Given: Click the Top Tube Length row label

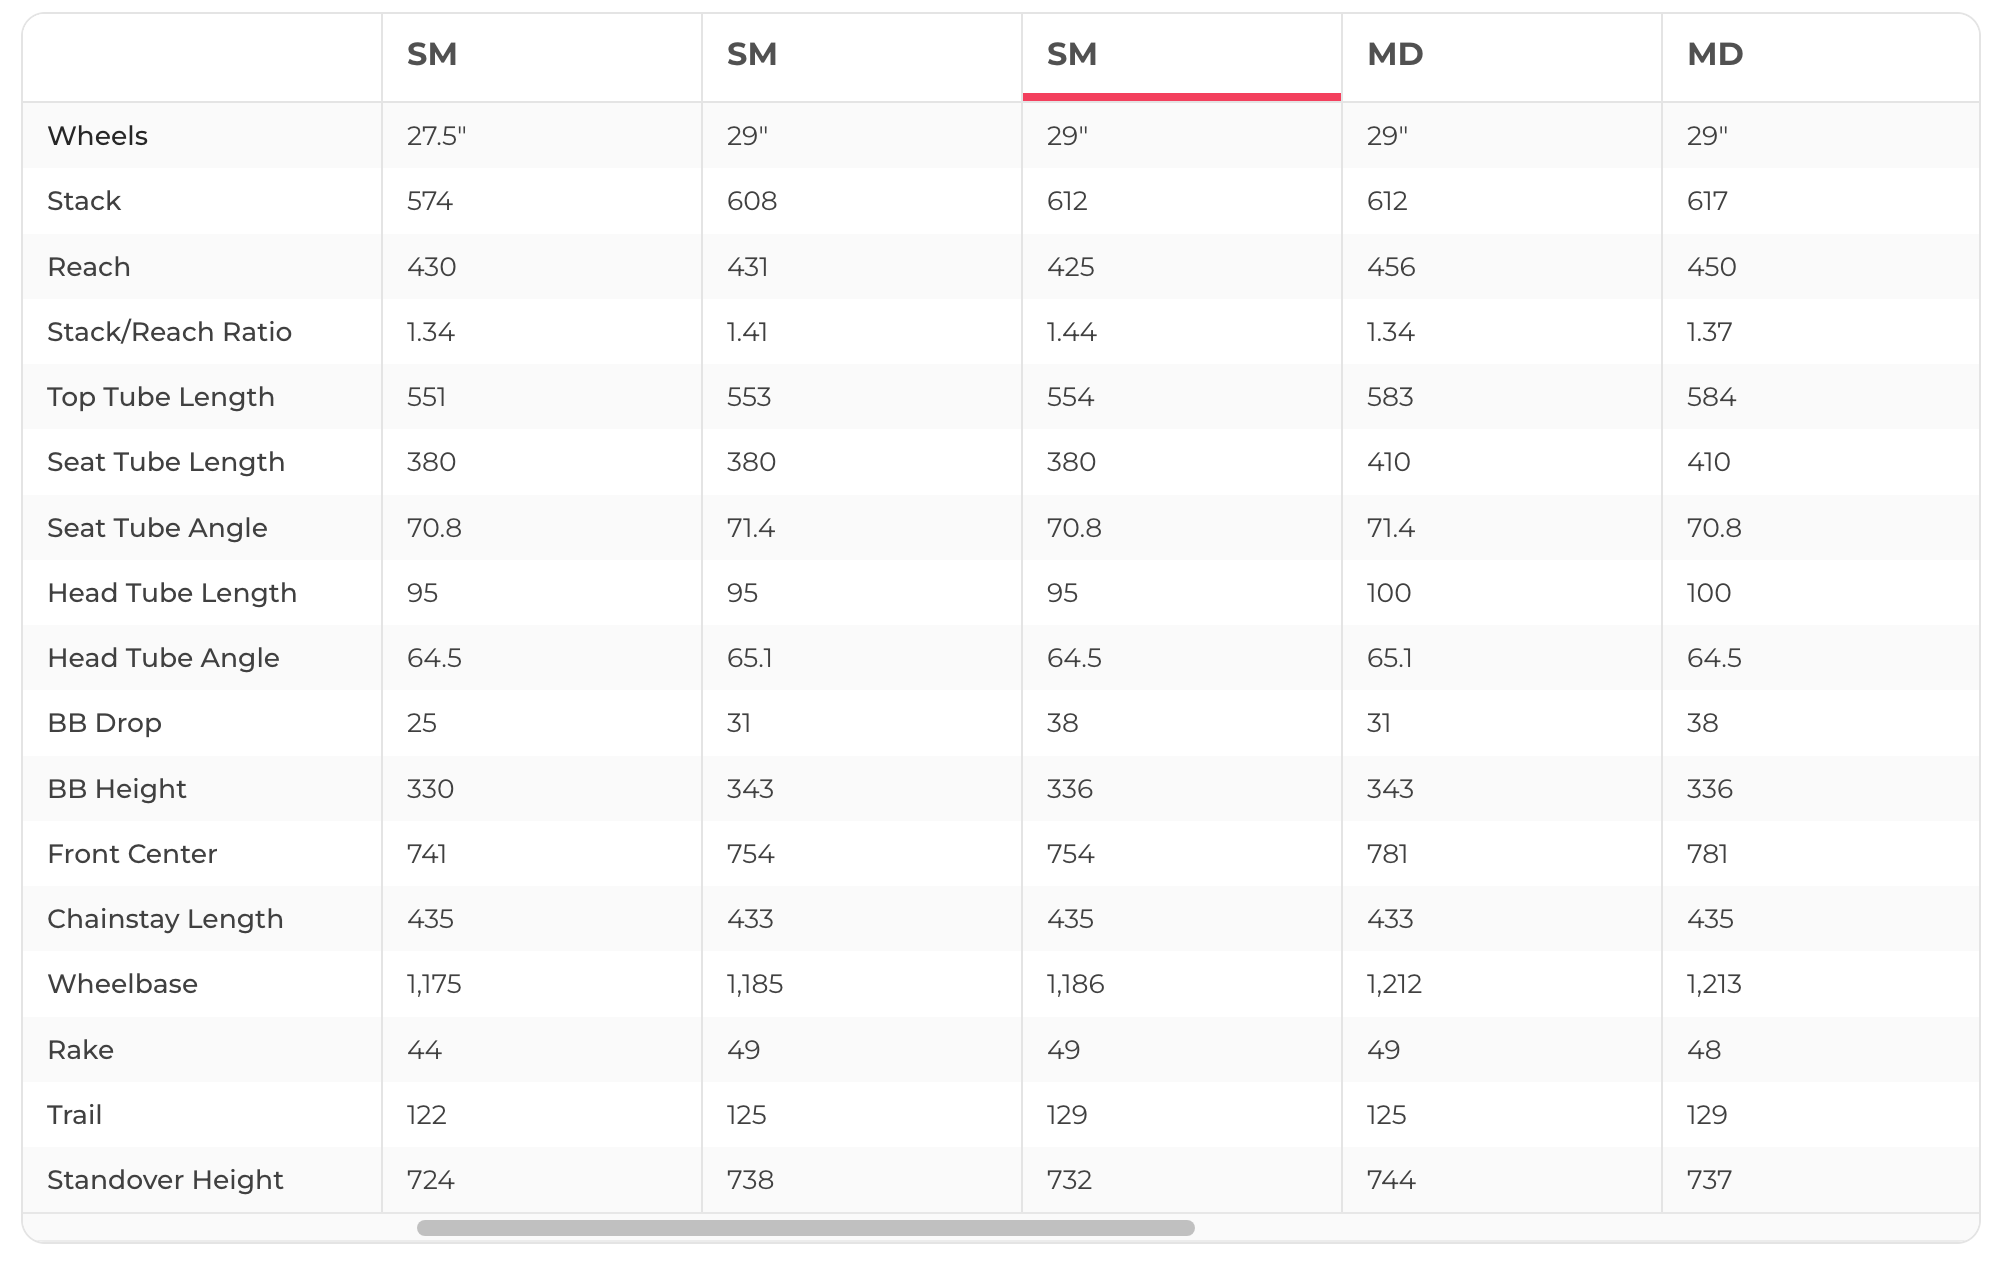Looking at the screenshot, I should 161,397.
